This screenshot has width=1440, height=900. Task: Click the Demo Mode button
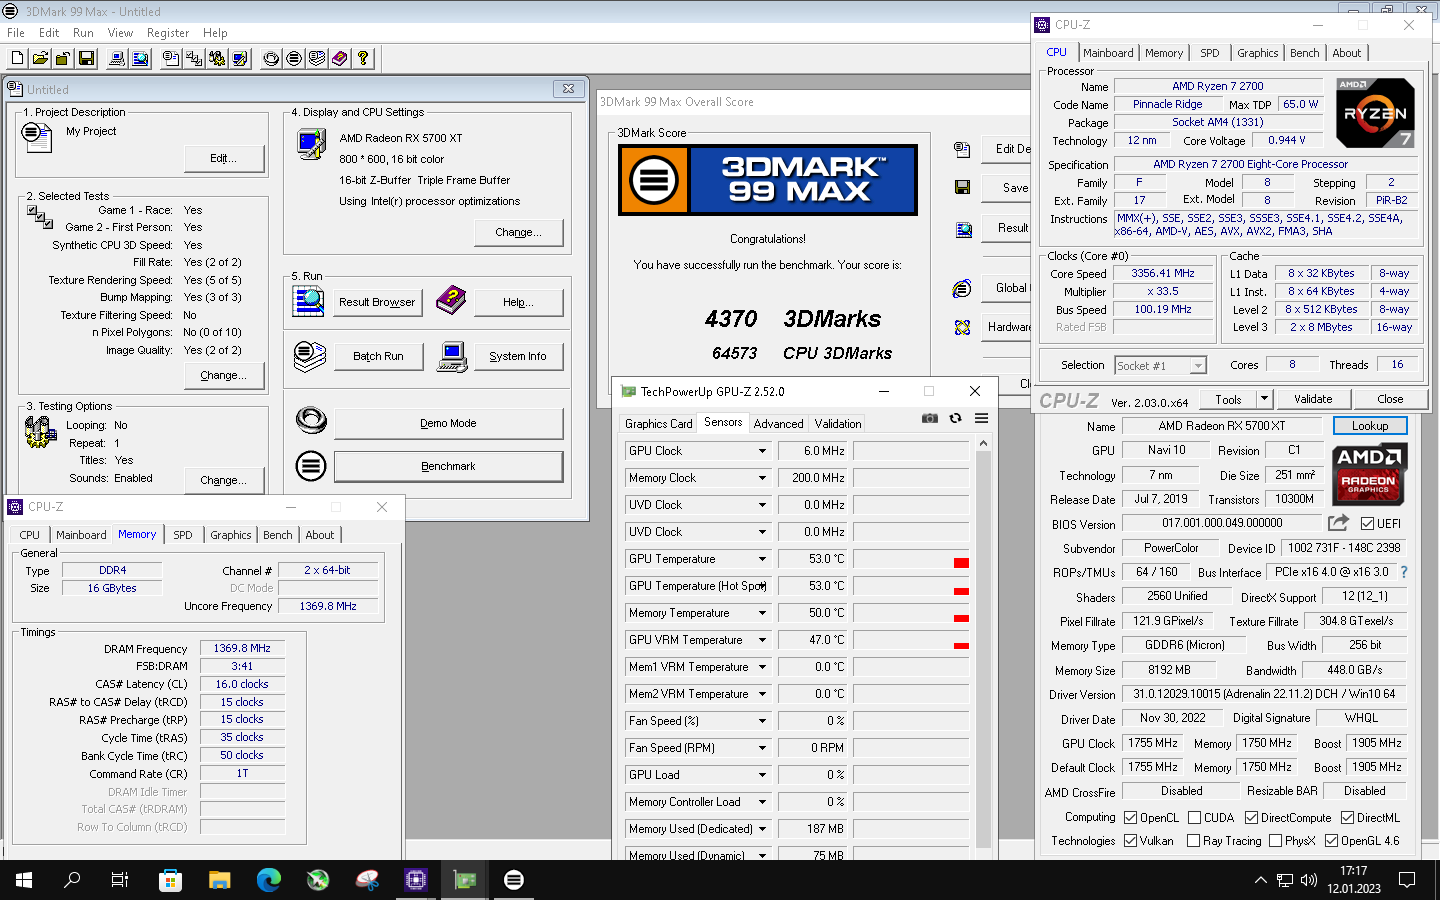point(448,423)
